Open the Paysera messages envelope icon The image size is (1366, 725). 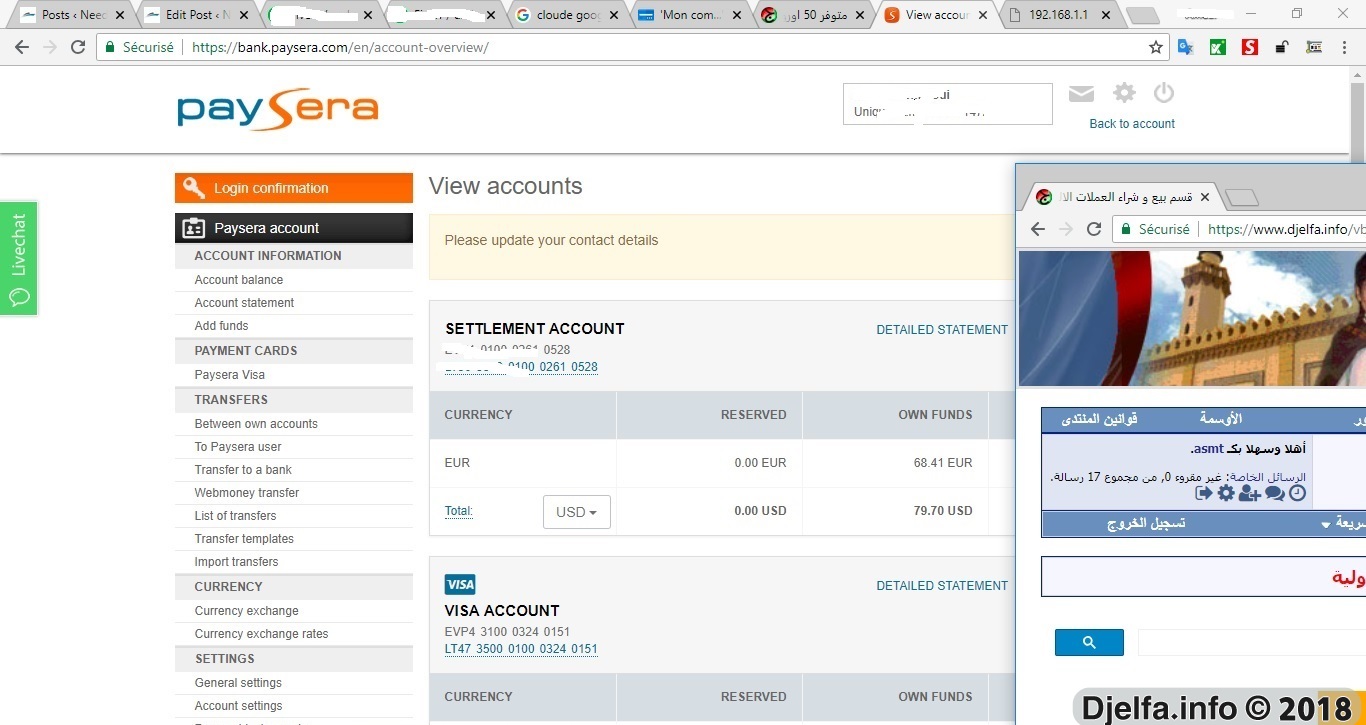click(x=1081, y=93)
